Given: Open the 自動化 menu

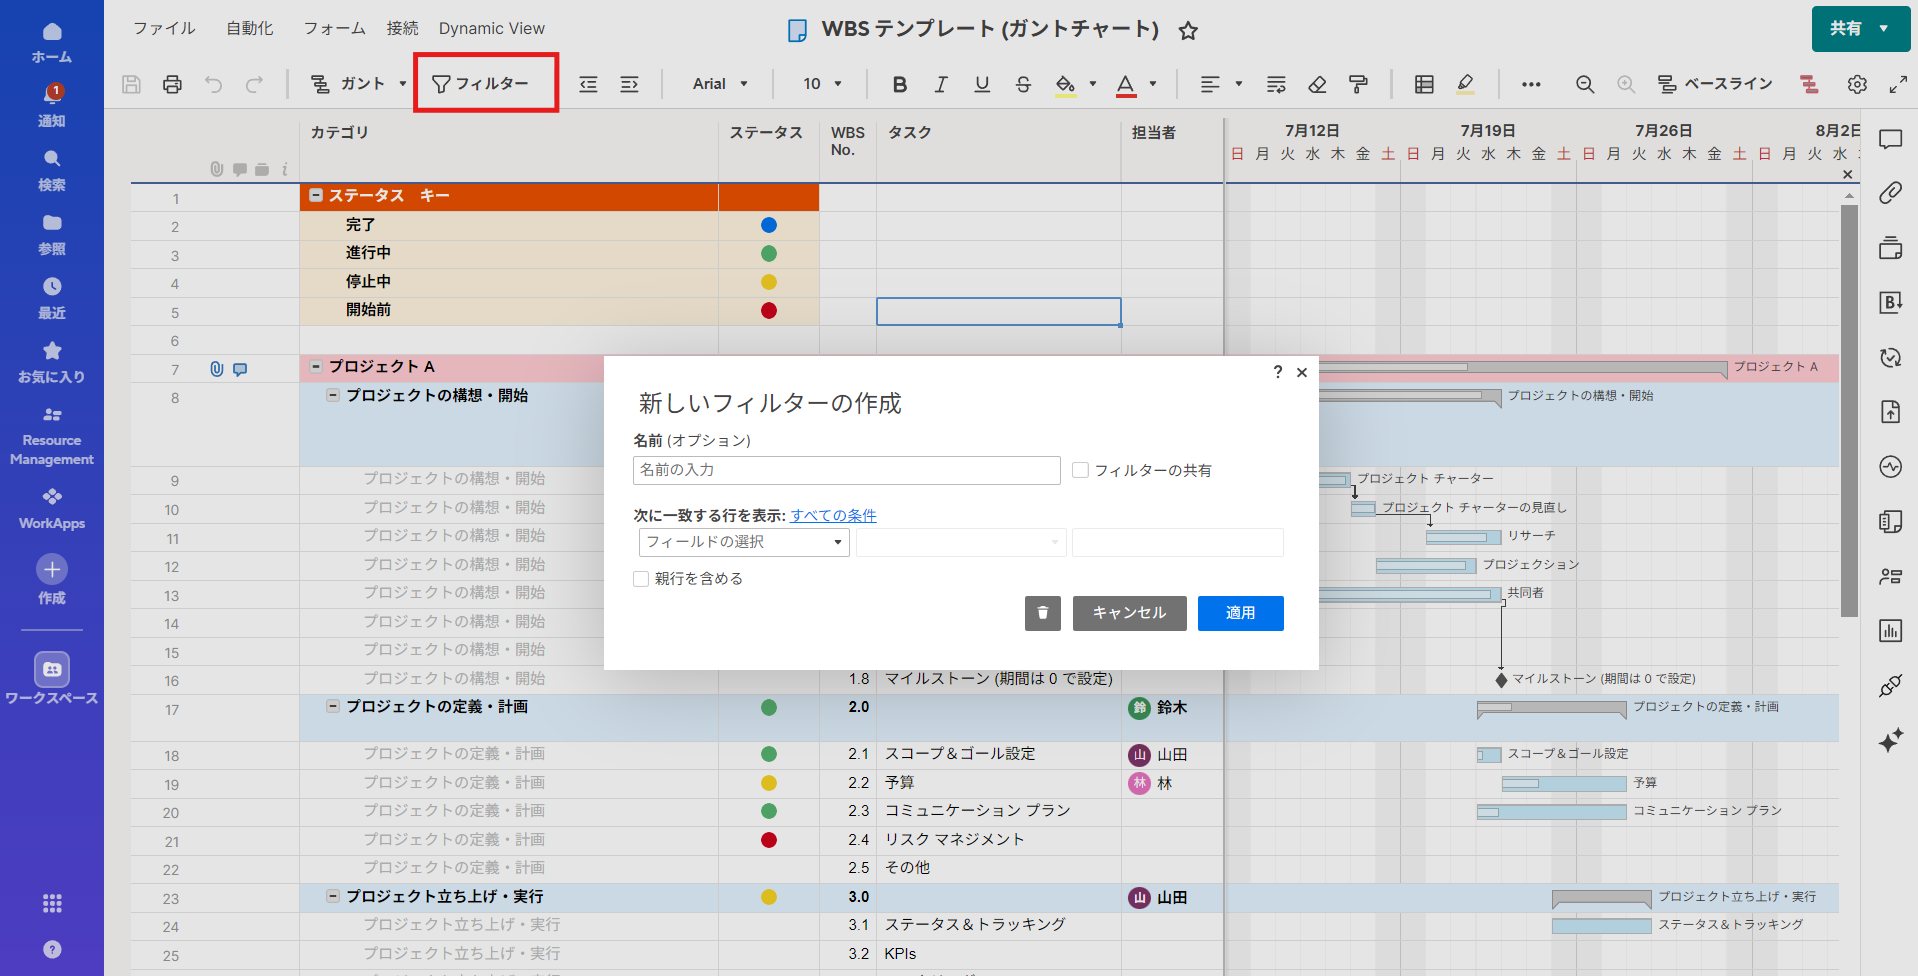Looking at the screenshot, I should 249,28.
